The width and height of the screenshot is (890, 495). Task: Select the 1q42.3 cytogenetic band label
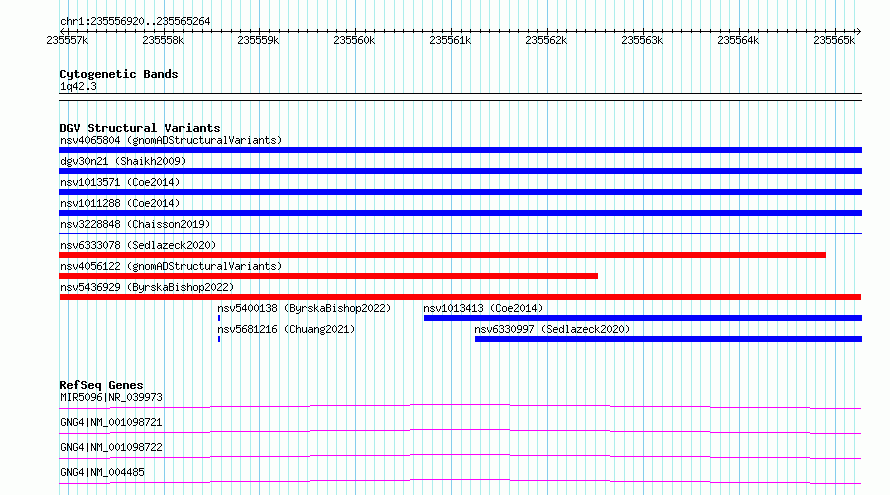click(x=78, y=87)
